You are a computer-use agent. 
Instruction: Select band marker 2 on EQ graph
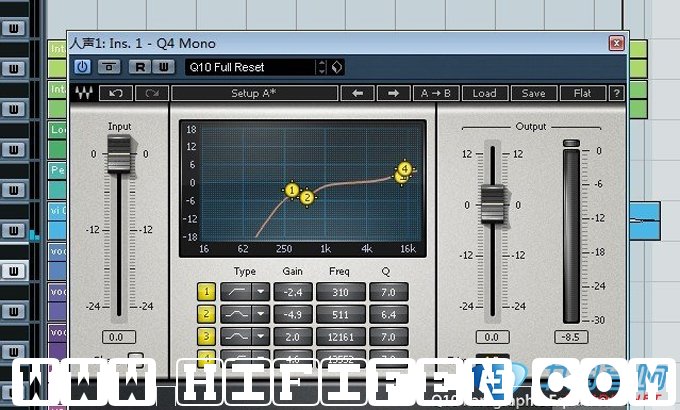(x=307, y=198)
